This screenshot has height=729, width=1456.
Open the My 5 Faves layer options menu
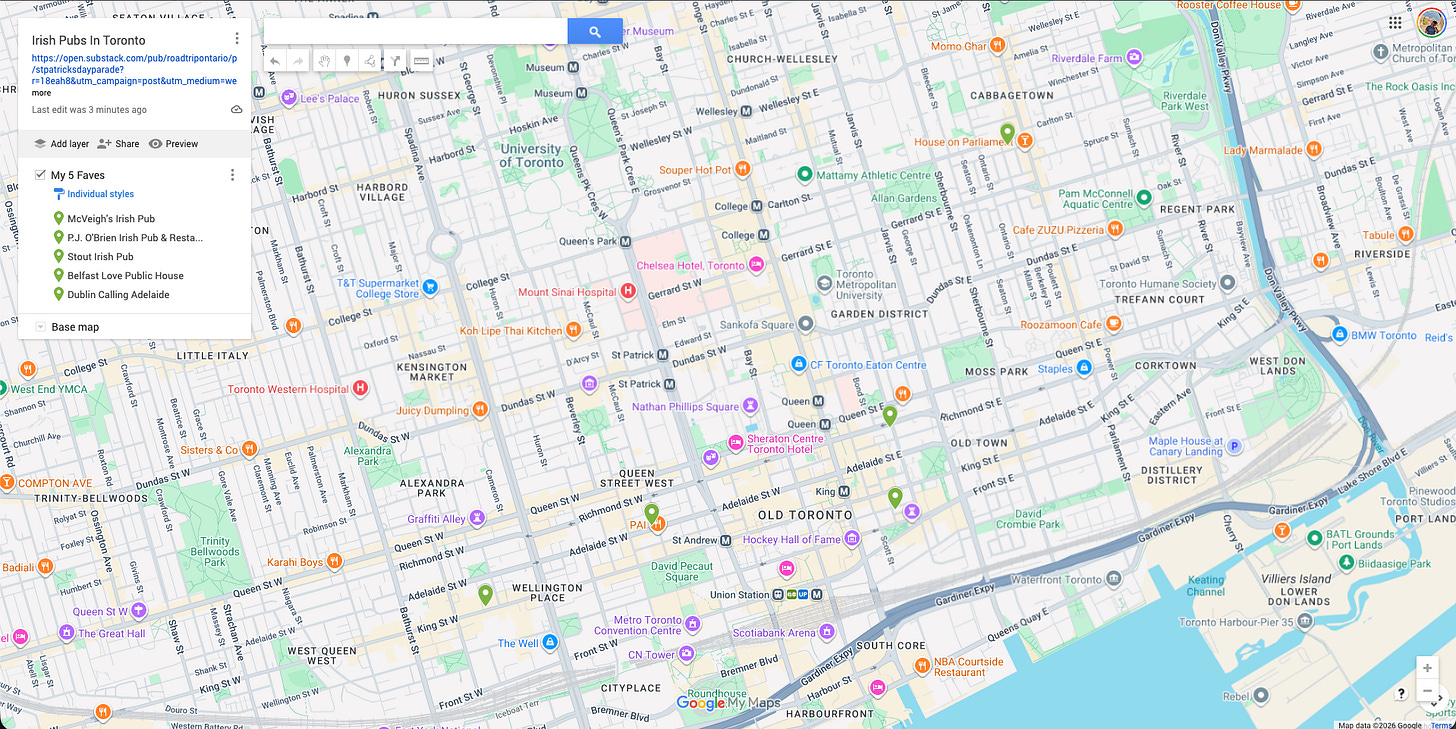(233, 175)
